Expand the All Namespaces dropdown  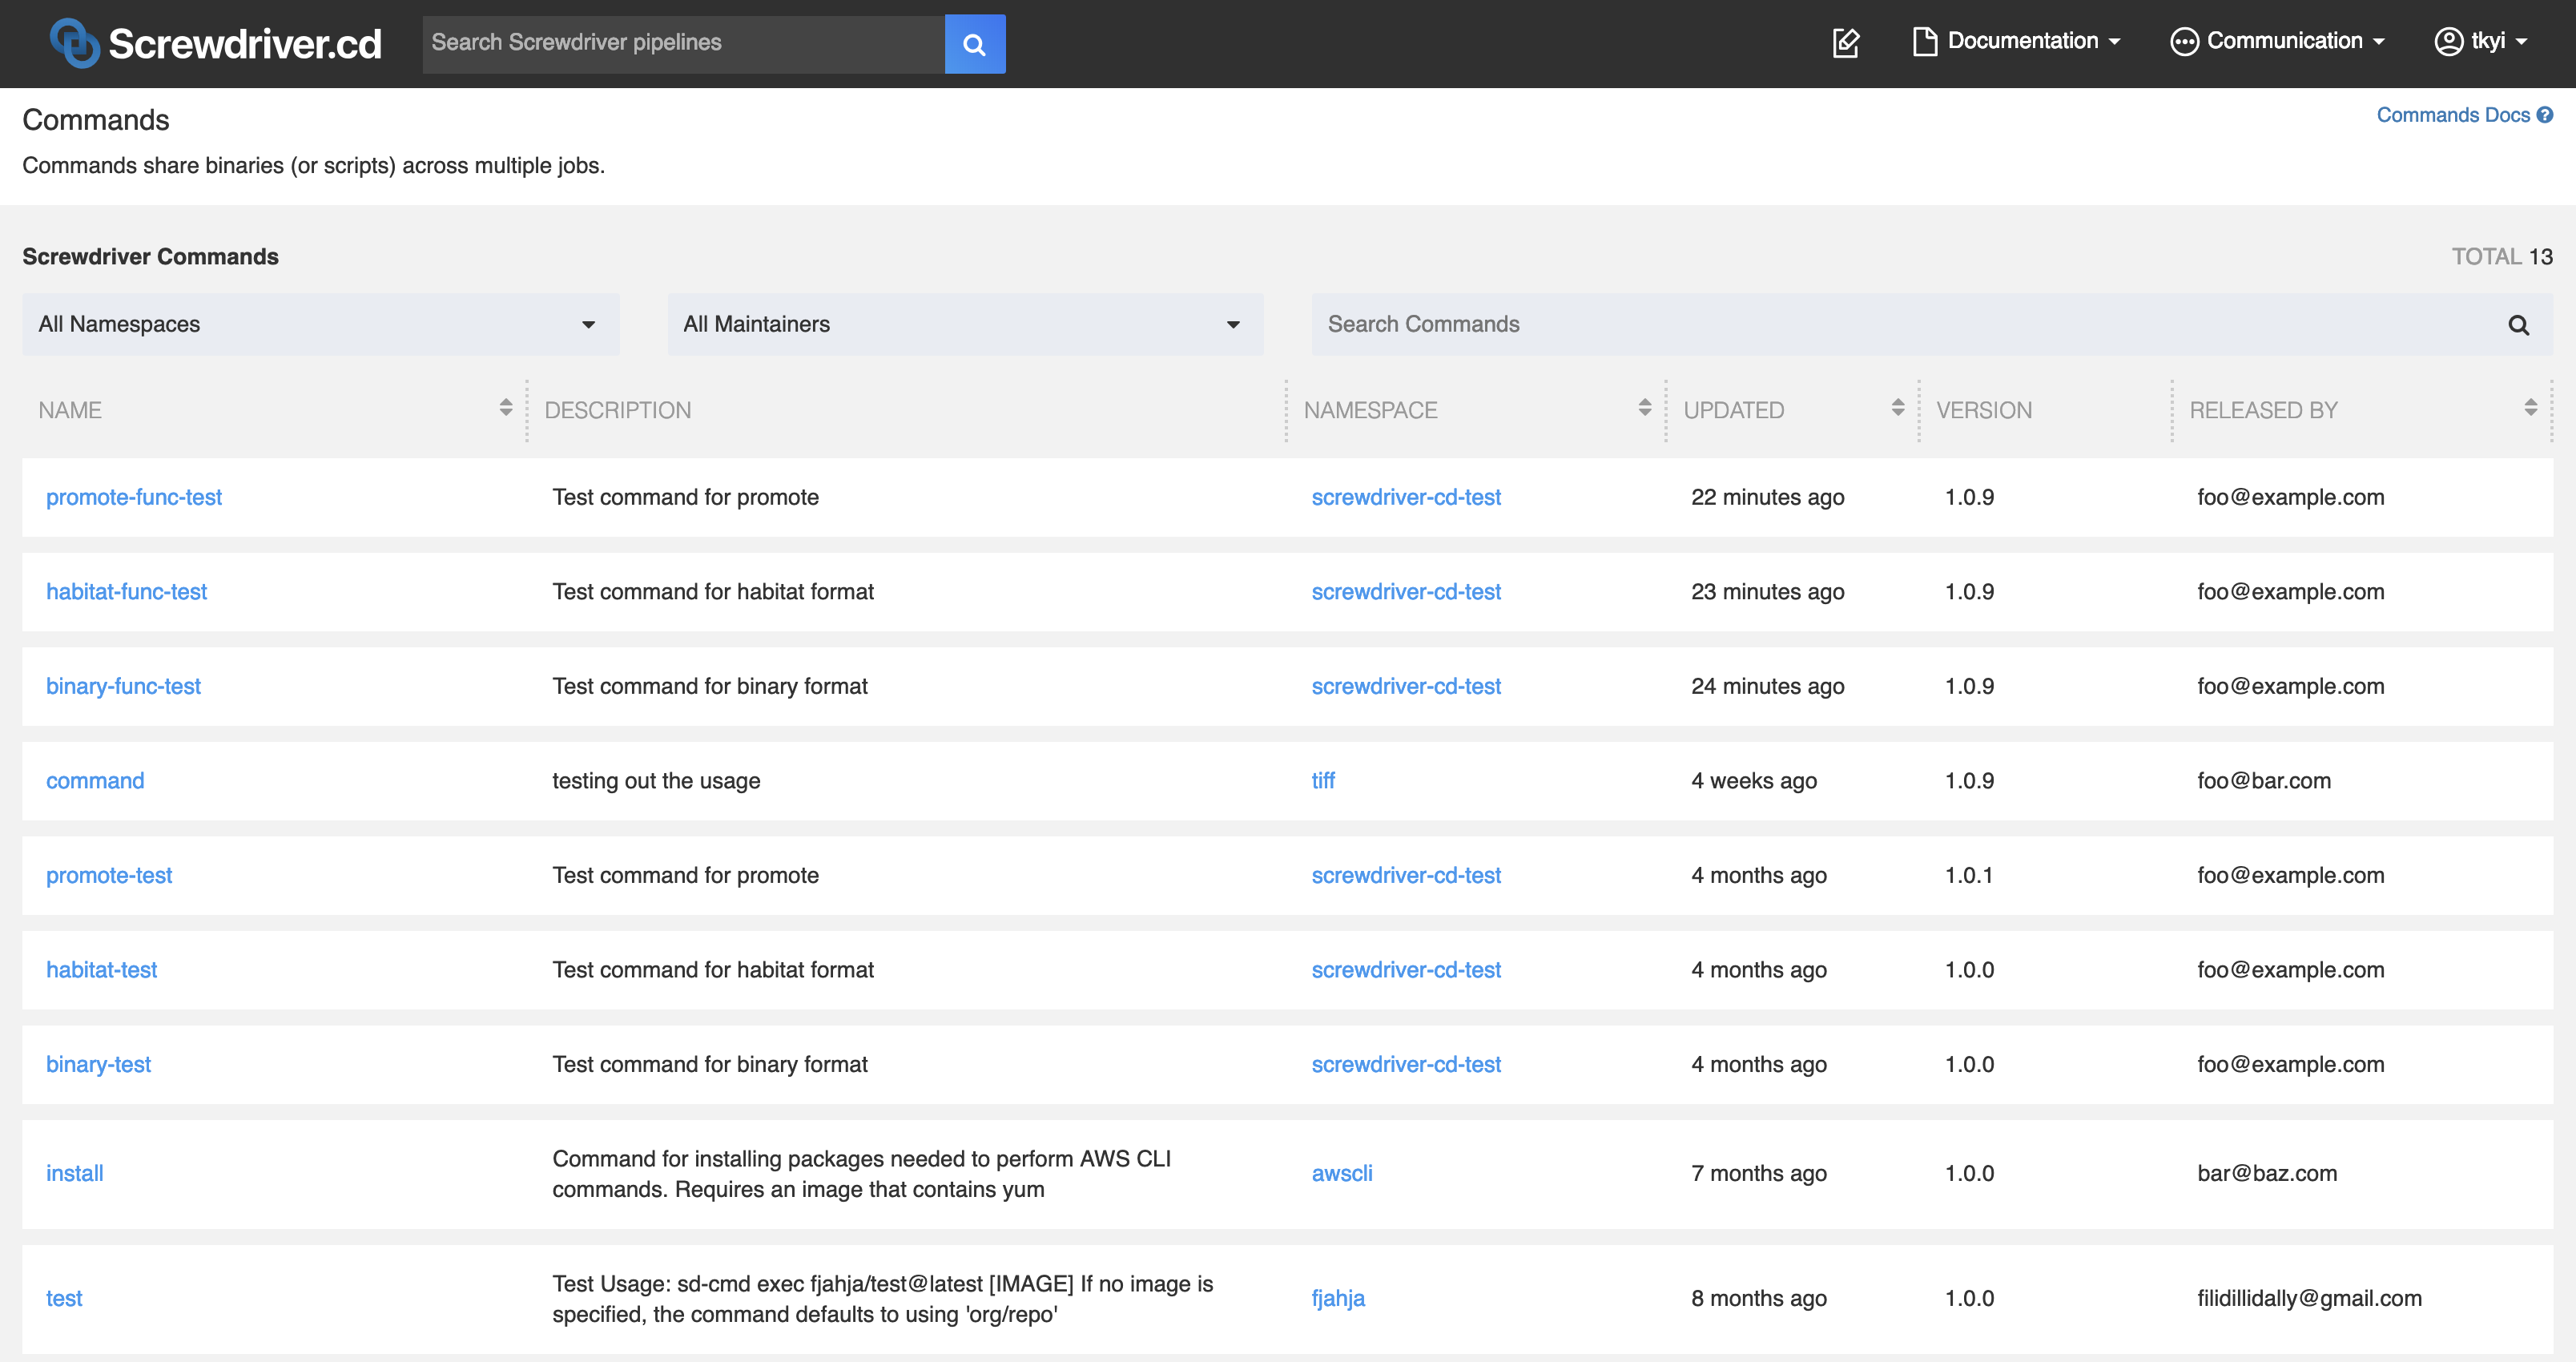tap(321, 324)
